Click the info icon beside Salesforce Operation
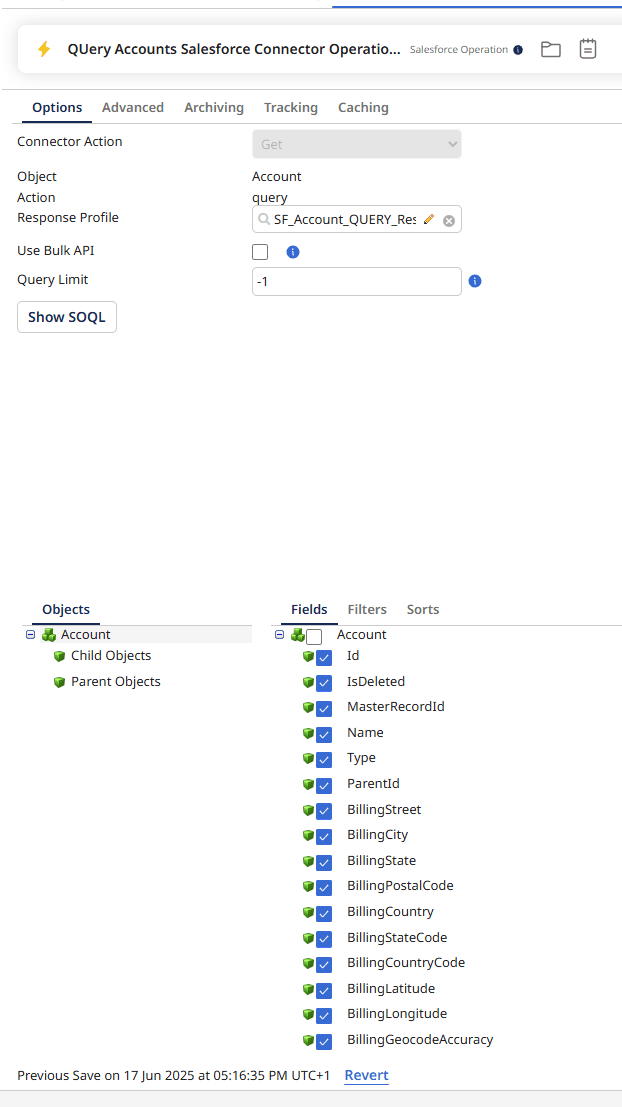This screenshot has height=1107, width=622. pos(518,50)
